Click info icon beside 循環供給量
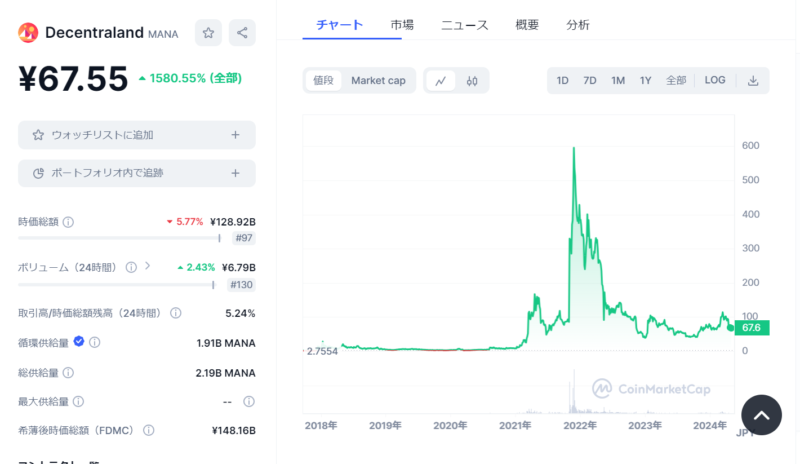This screenshot has height=464, width=800. (x=94, y=342)
